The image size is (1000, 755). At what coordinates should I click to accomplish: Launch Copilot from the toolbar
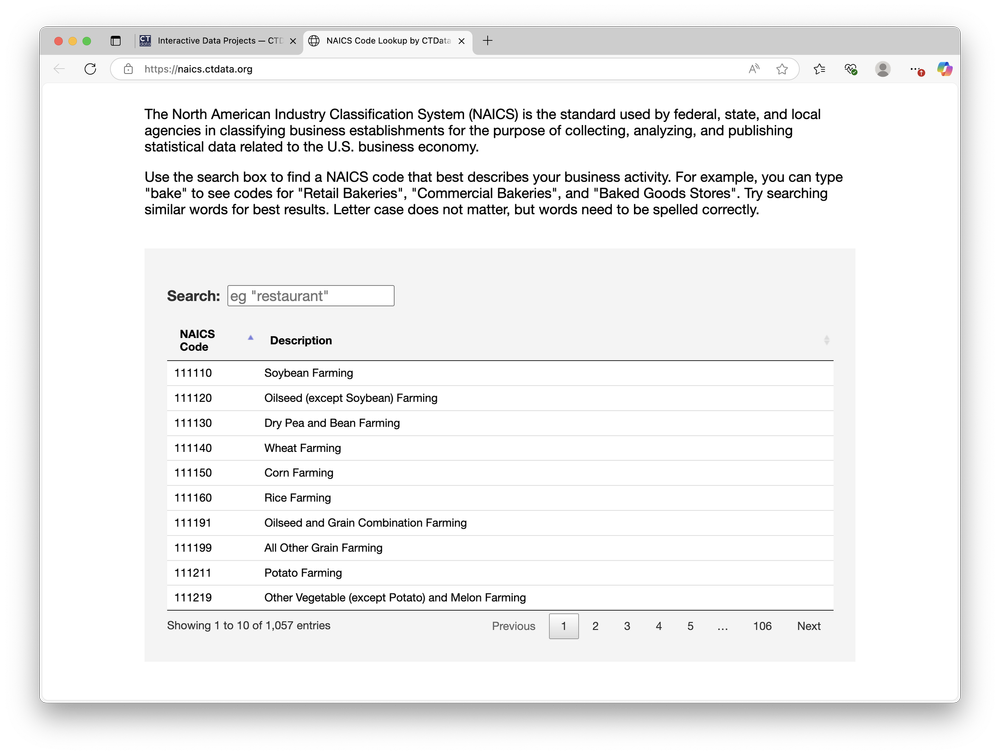[x=944, y=69]
